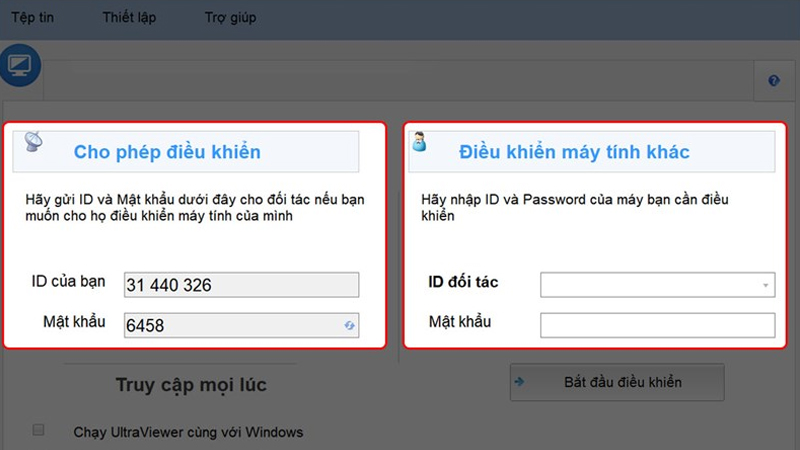Refresh the password using the reload icon
The image size is (800, 450).
(350, 325)
